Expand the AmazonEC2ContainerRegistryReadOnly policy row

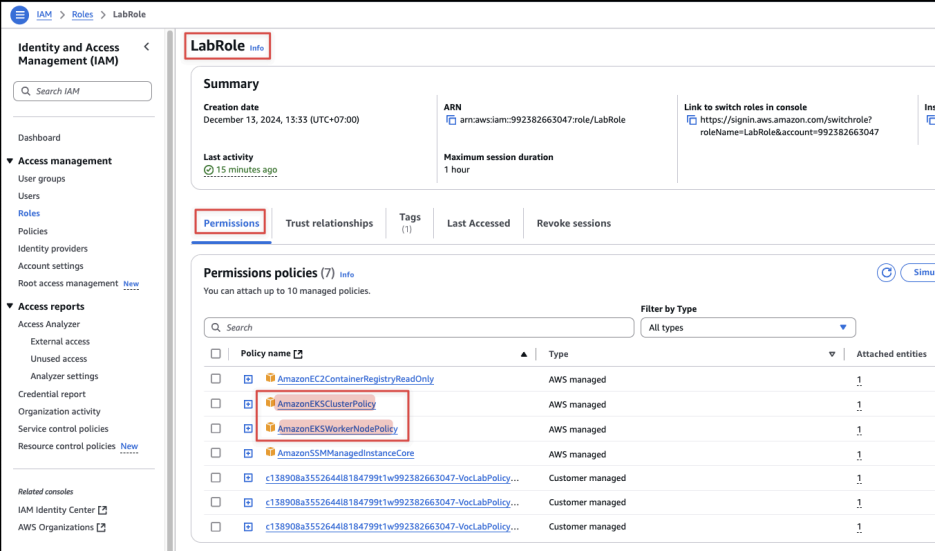pyautogui.click(x=248, y=379)
